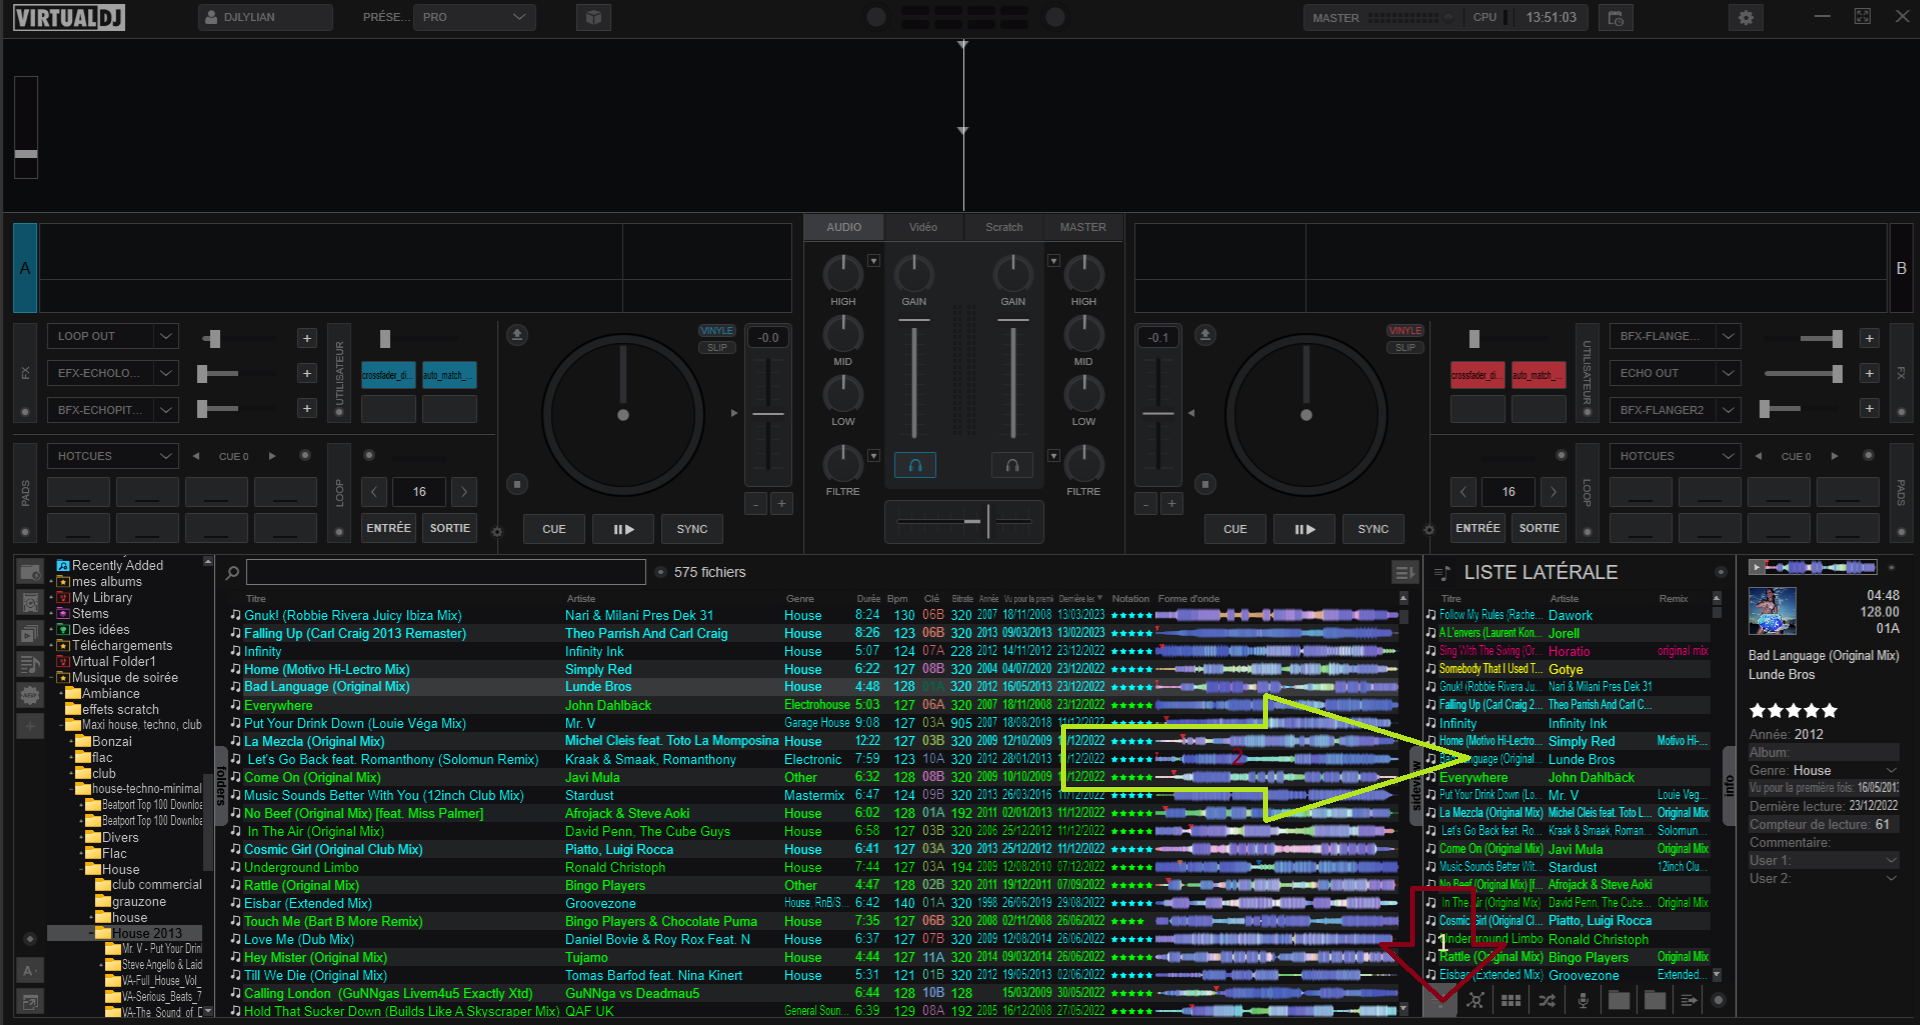Viewport: 1920px width, 1025px height.
Task: Open the deck B loop settings gear
Action: 1429,530
